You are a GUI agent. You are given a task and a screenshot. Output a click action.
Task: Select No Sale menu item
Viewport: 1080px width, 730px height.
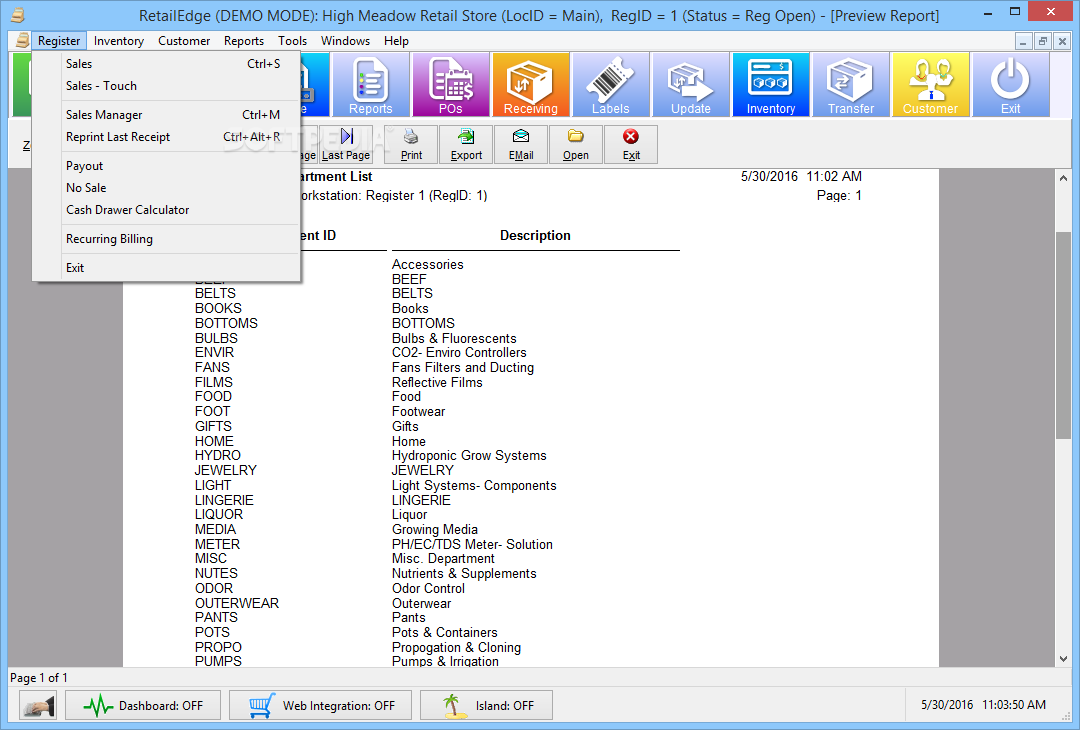point(166,187)
